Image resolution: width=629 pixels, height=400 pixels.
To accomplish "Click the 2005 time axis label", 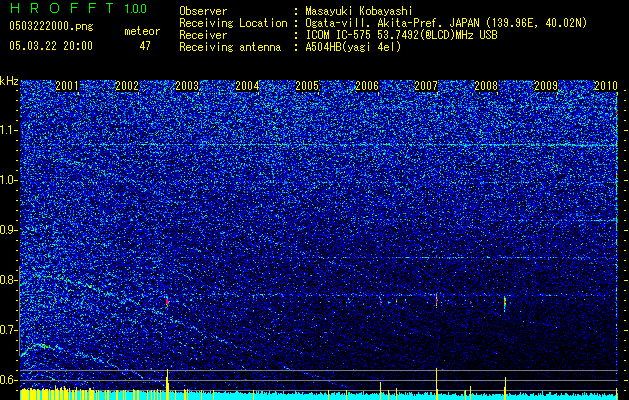I will pos(307,85).
